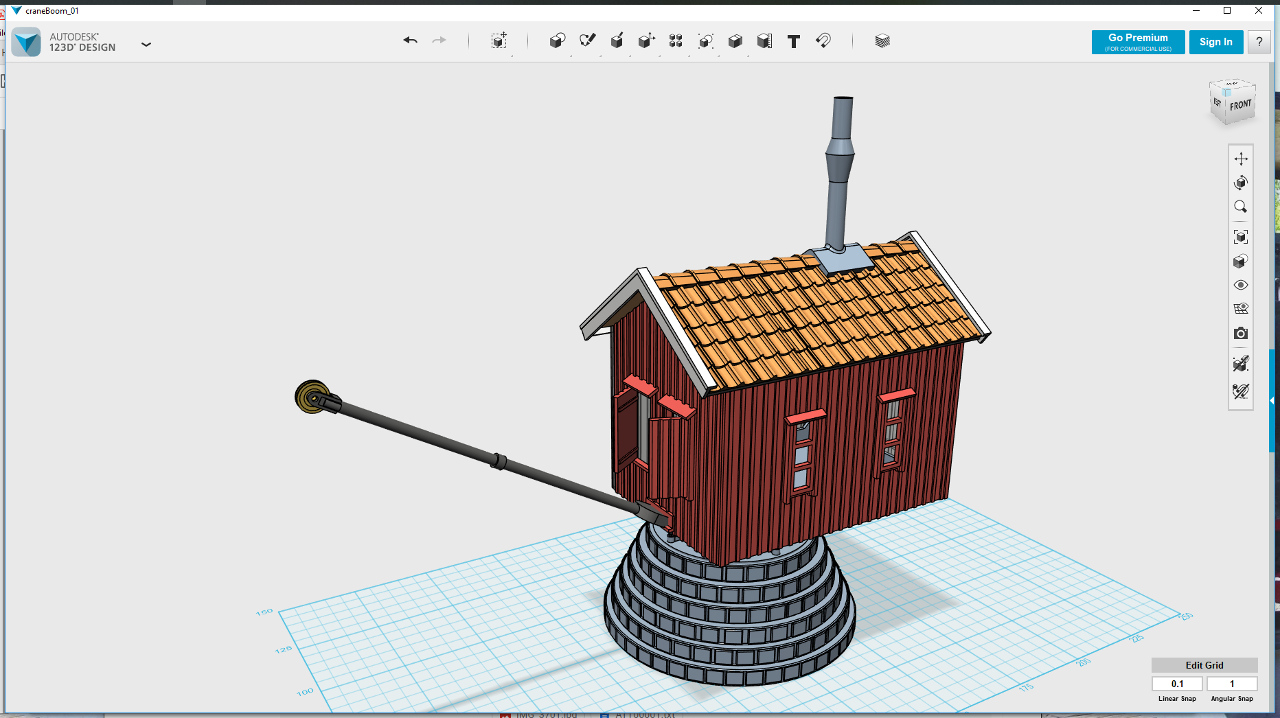Toggle grid visibility icon
This screenshot has width=1280, height=718.
(x=1241, y=309)
